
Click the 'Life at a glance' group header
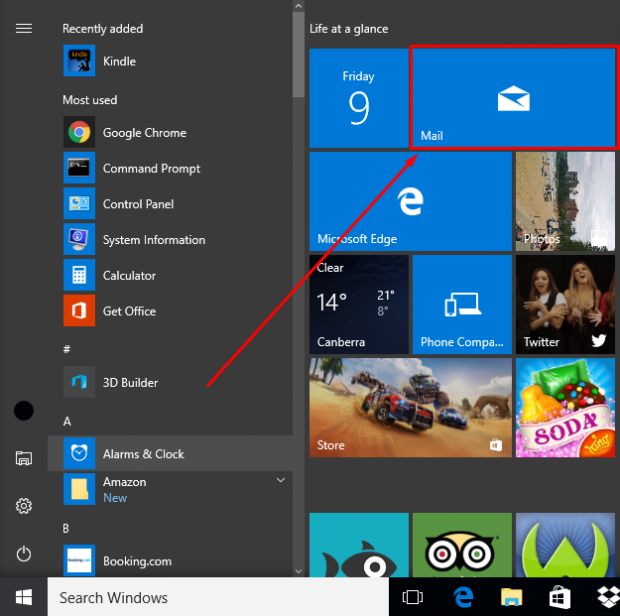(348, 28)
